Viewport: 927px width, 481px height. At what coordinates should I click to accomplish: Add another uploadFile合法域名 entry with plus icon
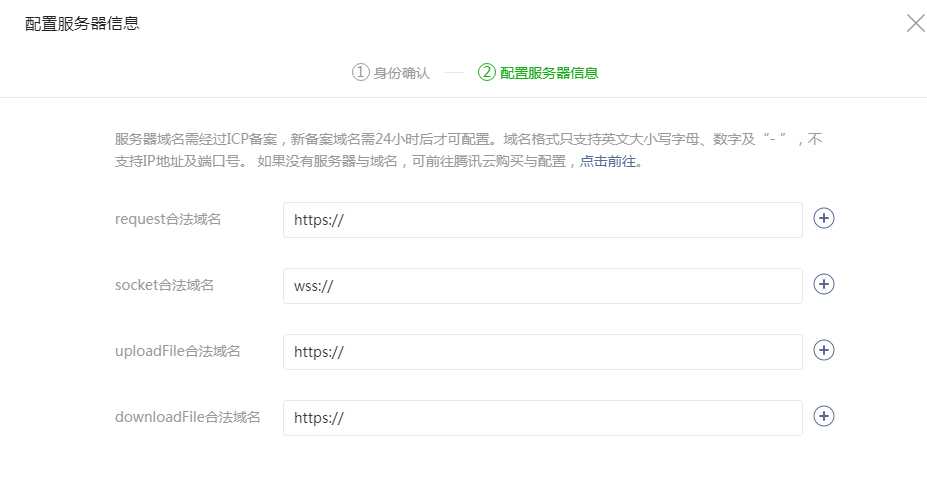tap(824, 350)
